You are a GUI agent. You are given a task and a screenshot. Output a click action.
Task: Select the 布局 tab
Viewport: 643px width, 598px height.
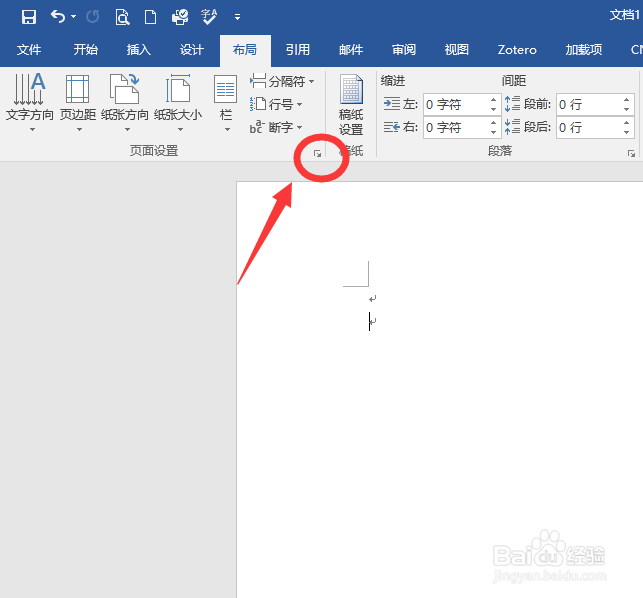pyautogui.click(x=245, y=50)
